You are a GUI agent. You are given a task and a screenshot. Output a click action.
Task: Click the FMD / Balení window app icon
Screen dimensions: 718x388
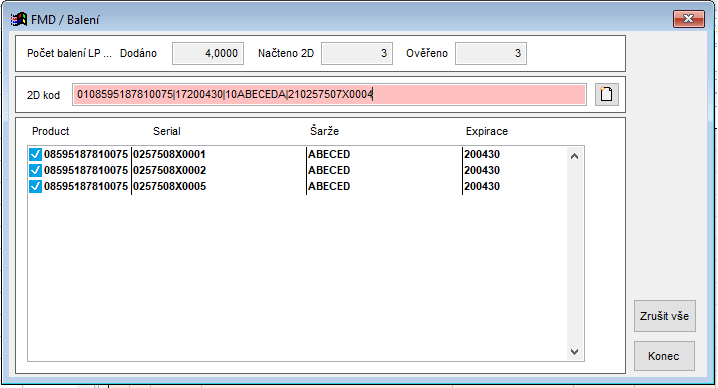19,19
